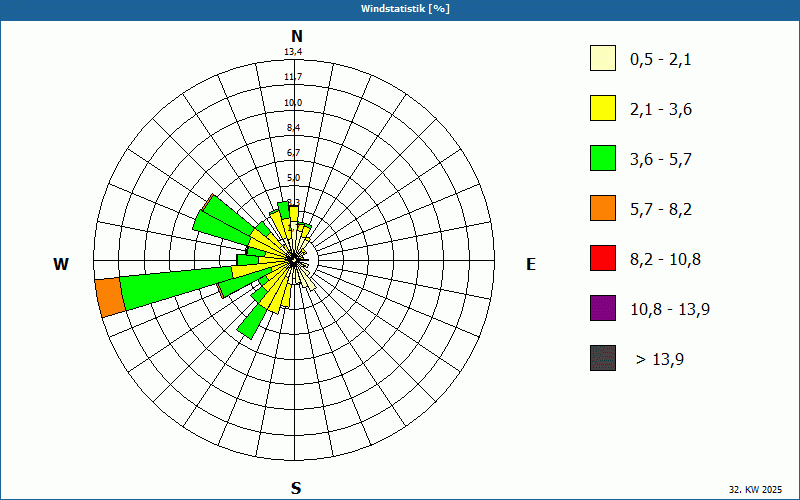Image resolution: width=800 pixels, height=500 pixels.
Task: Click the '2,1 - 3,6' legend label
Action: coord(661,110)
